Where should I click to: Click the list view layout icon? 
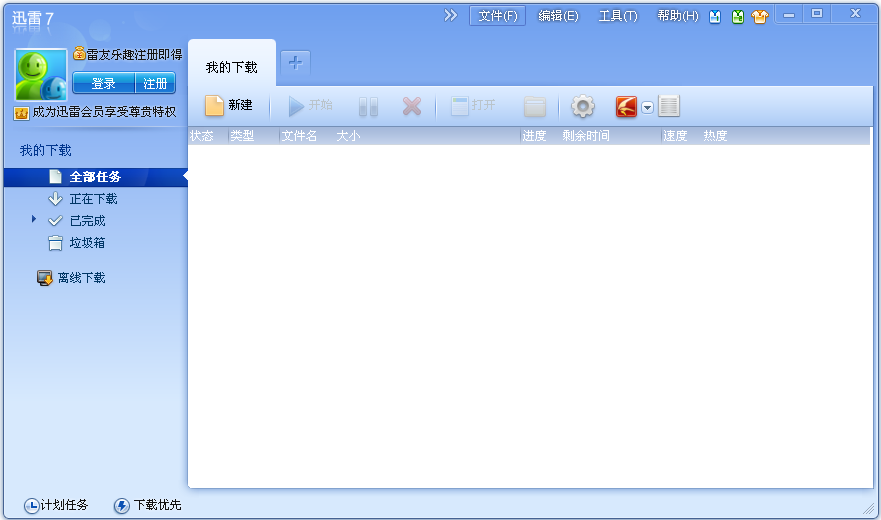[669, 106]
